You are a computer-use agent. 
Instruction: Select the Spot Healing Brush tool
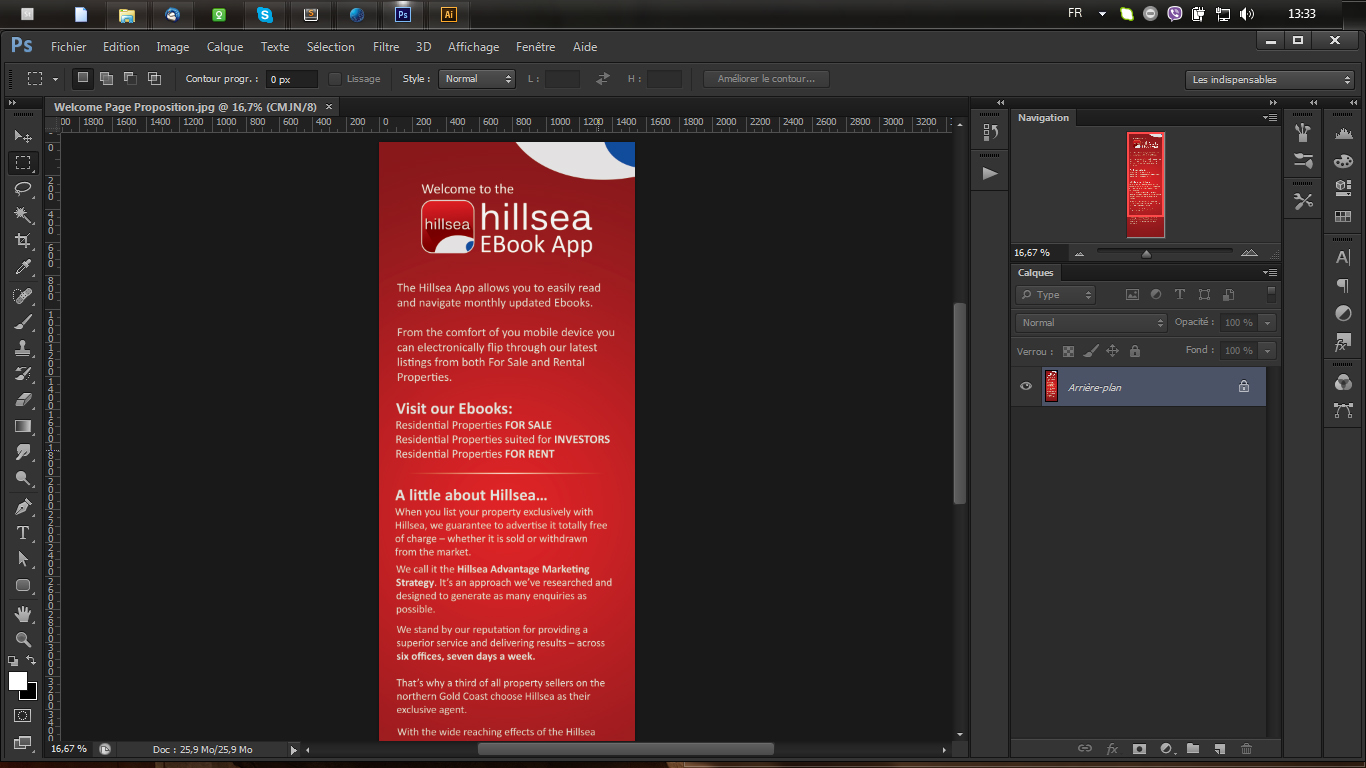(x=23, y=296)
